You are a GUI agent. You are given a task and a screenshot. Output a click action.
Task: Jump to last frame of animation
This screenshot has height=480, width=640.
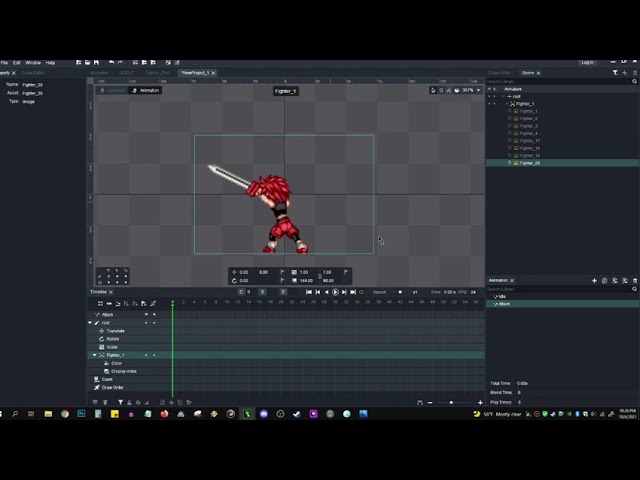pos(353,292)
